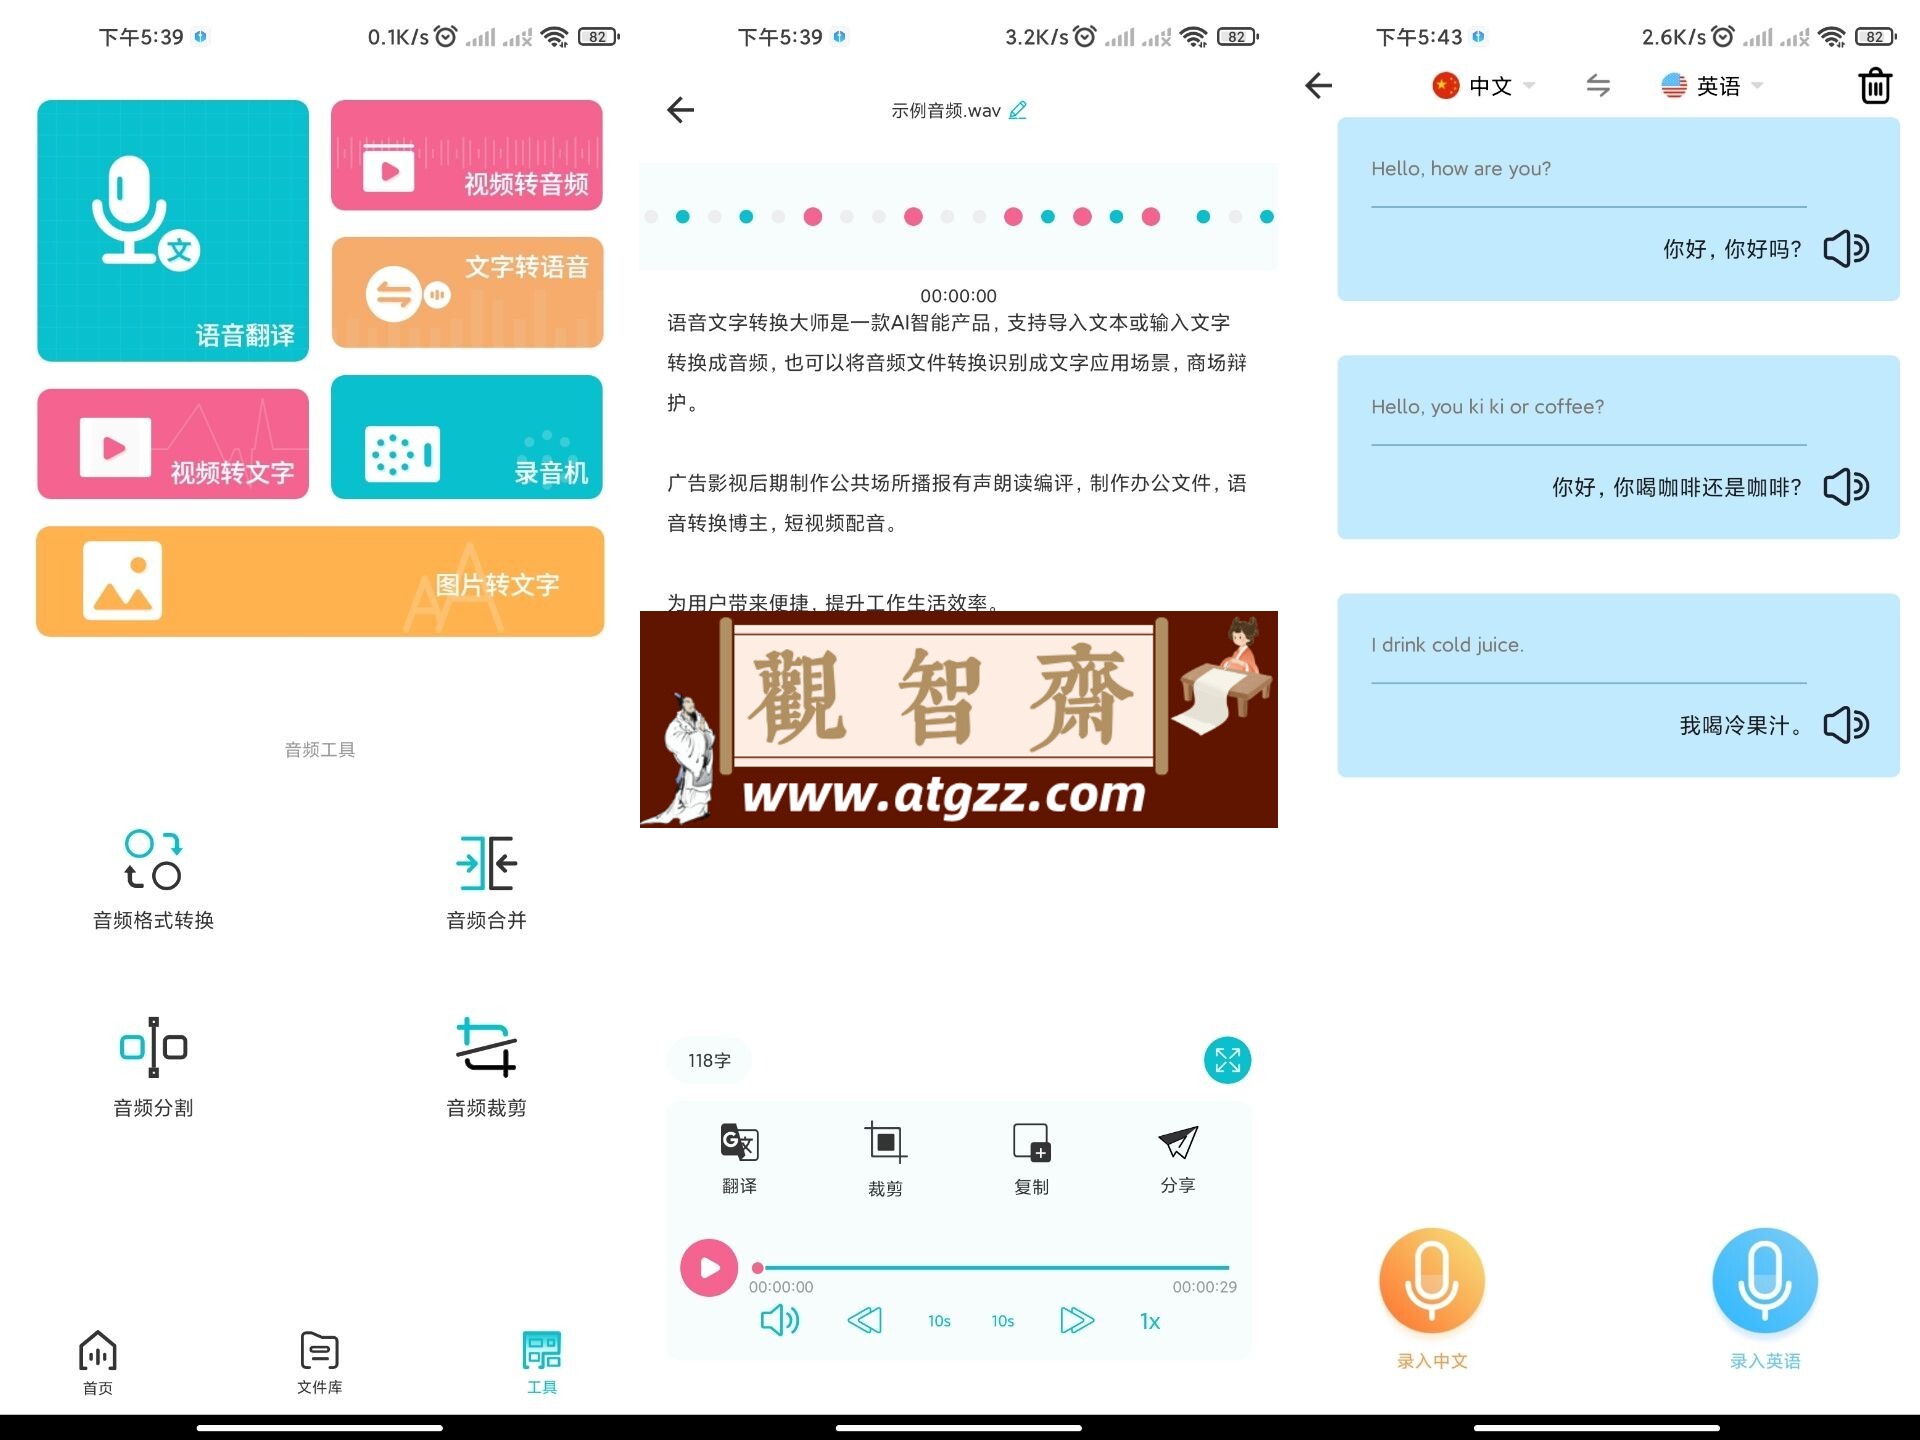
Task: Click the paragraph starting 广告影视后期制作
Action: (958, 503)
